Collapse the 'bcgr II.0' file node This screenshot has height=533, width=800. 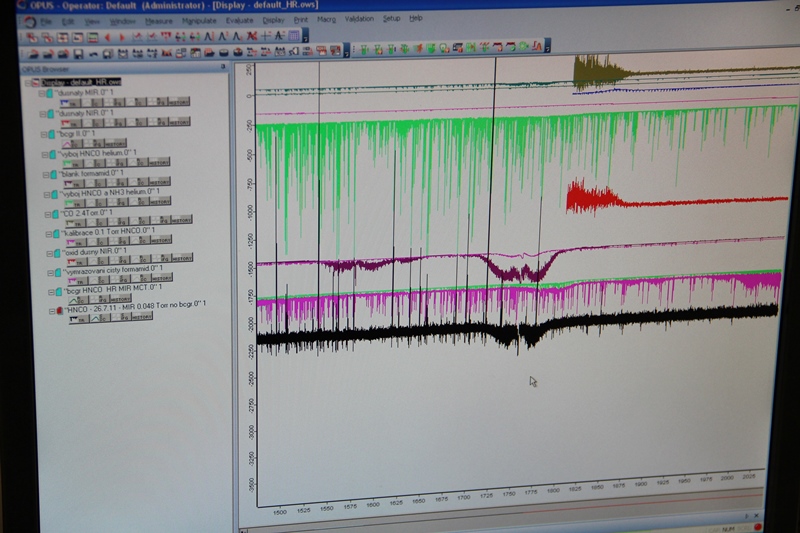[44, 135]
